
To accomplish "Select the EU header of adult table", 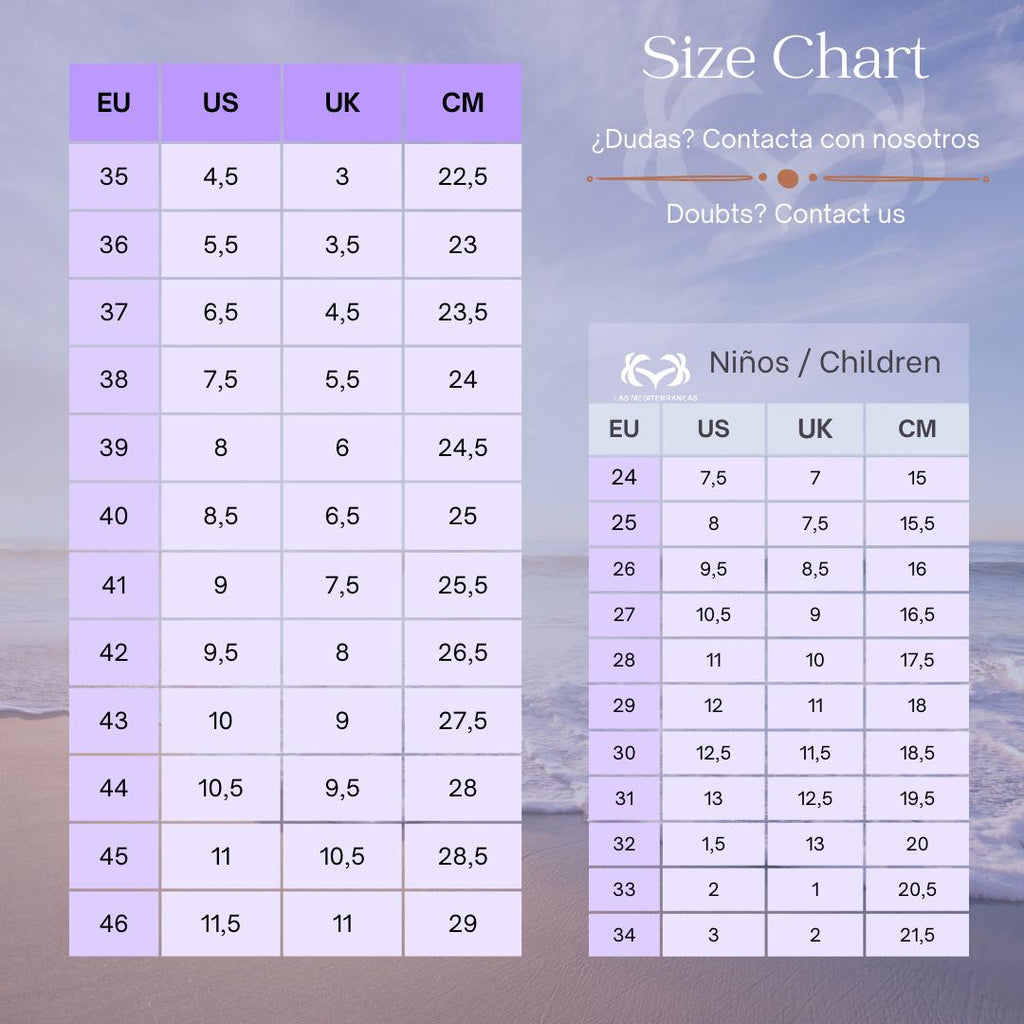I will pos(114,103).
